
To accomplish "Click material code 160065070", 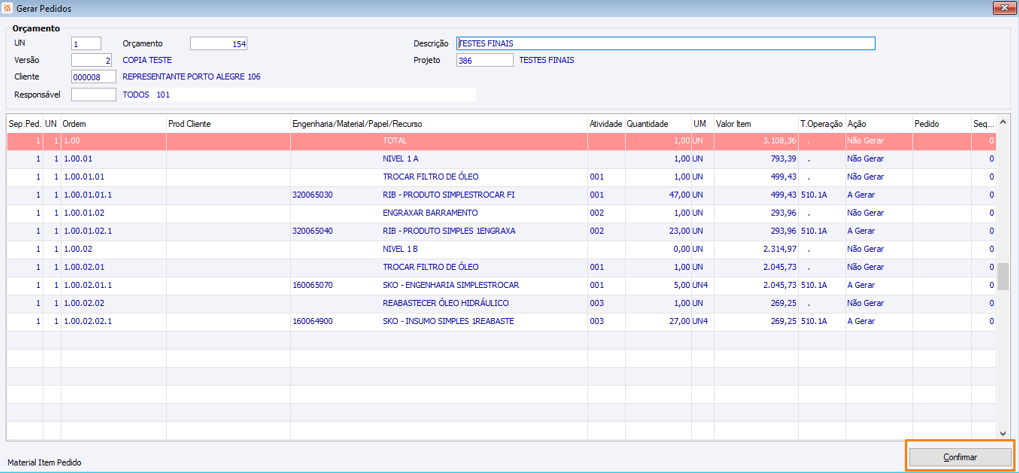I will 313,285.
